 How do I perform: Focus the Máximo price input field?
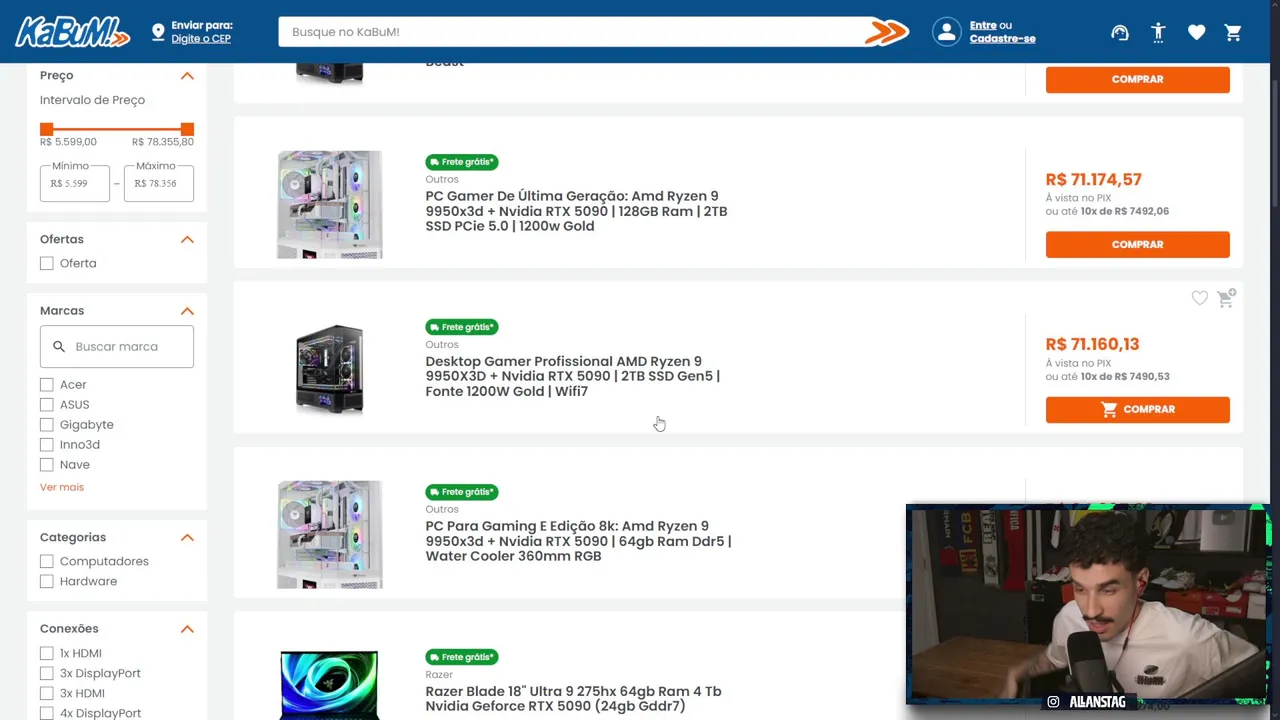click(159, 184)
